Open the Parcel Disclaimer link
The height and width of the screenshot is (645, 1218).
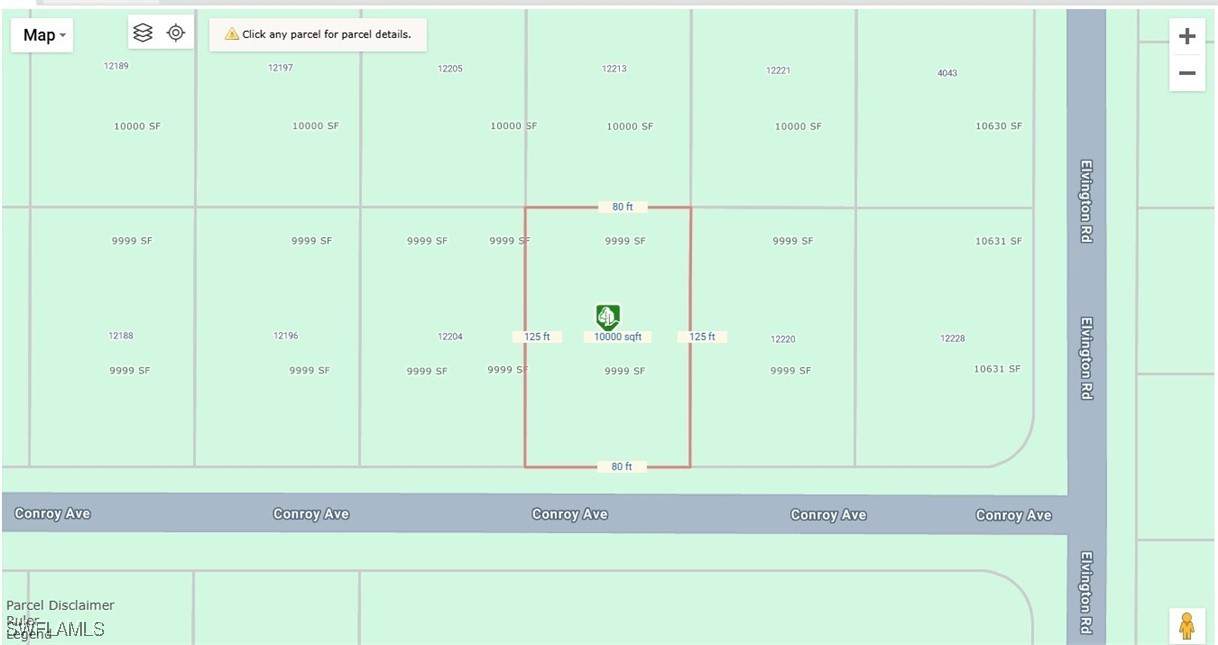point(60,605)
